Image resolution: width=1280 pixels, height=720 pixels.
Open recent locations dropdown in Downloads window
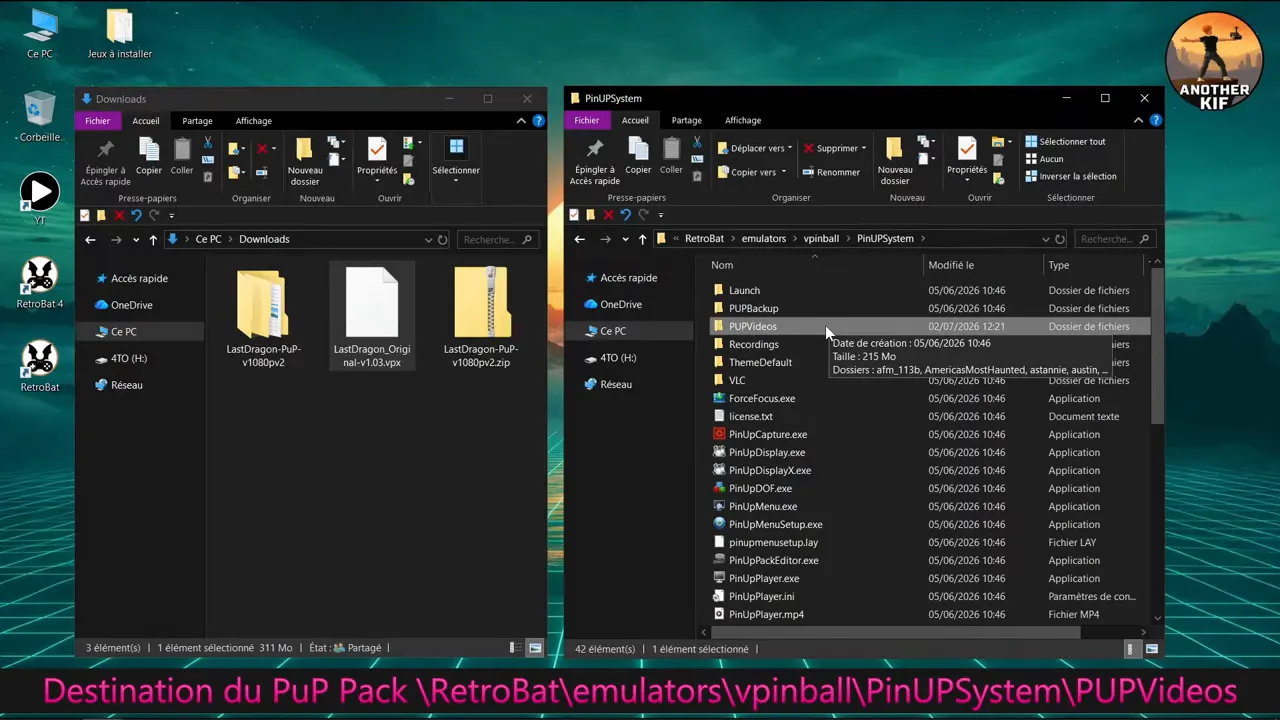(x=136, y=240)
